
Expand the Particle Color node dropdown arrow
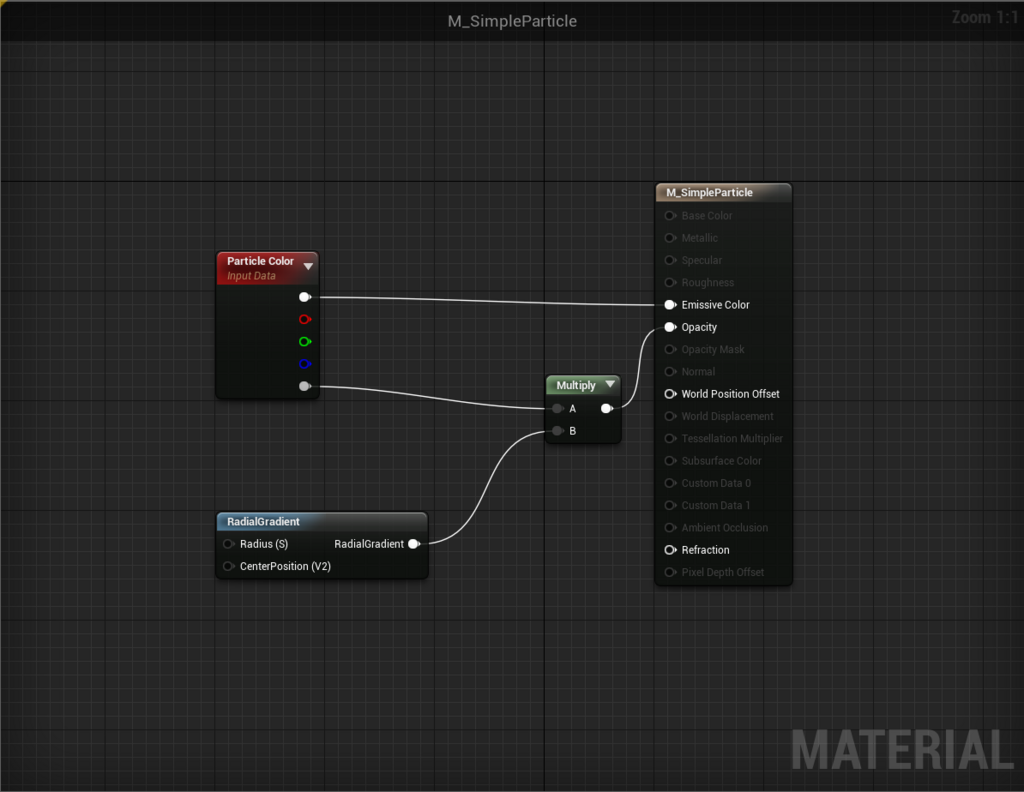coord(308,266)
